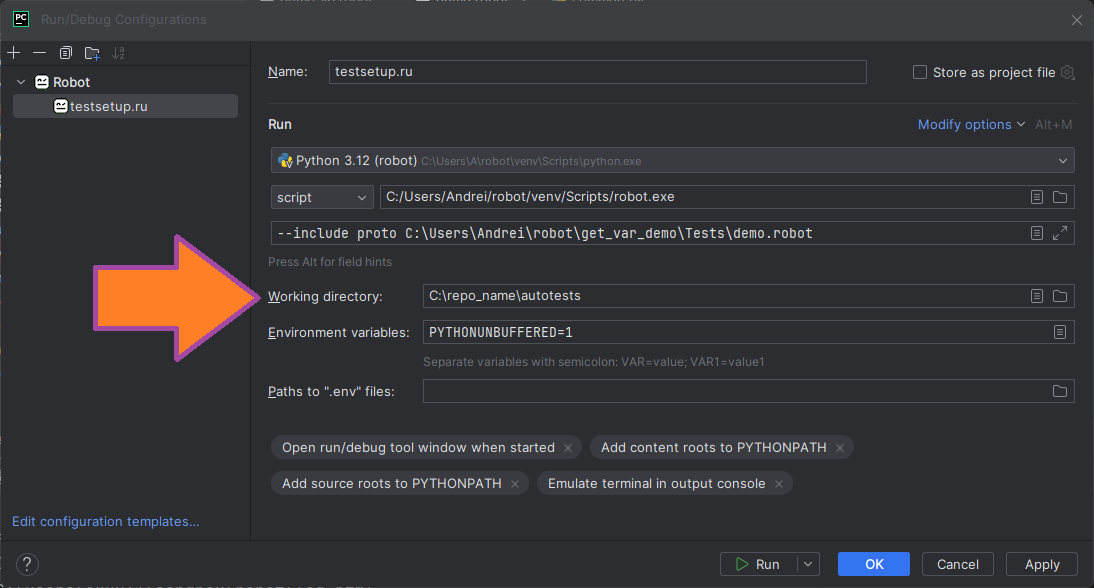Image resolution: width=1094 pixels, height=588 pixels.
Task: Switch the script/module dropdown
Action: point(322,197)
